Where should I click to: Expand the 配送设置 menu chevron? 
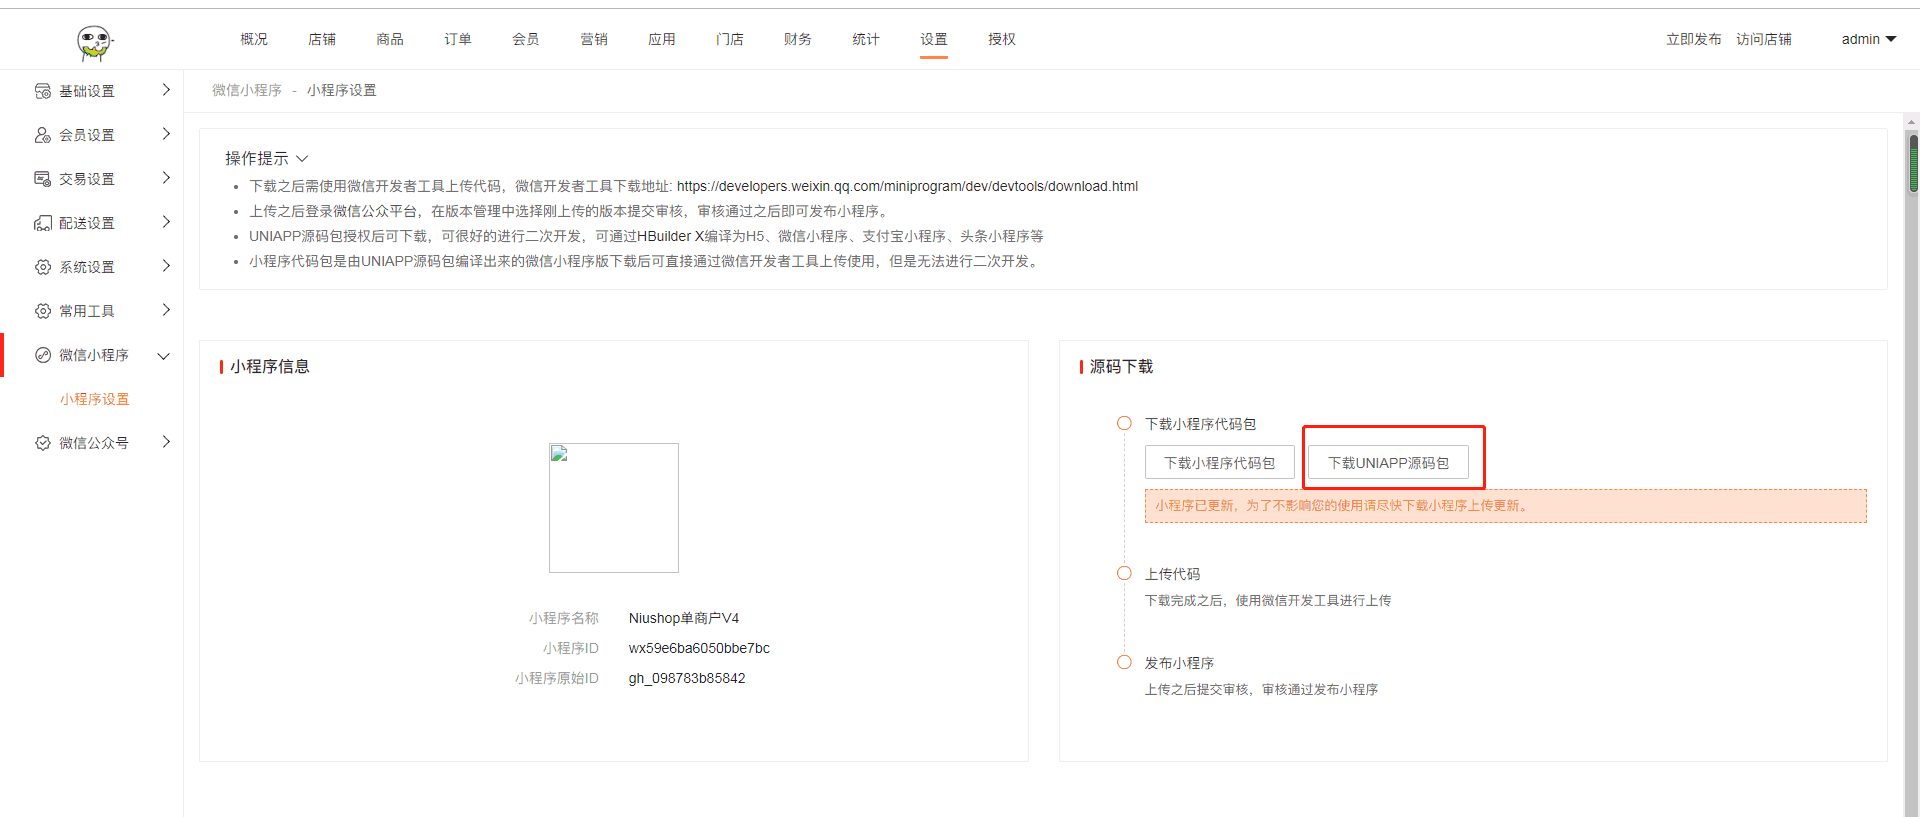click(x=166, y=222)
